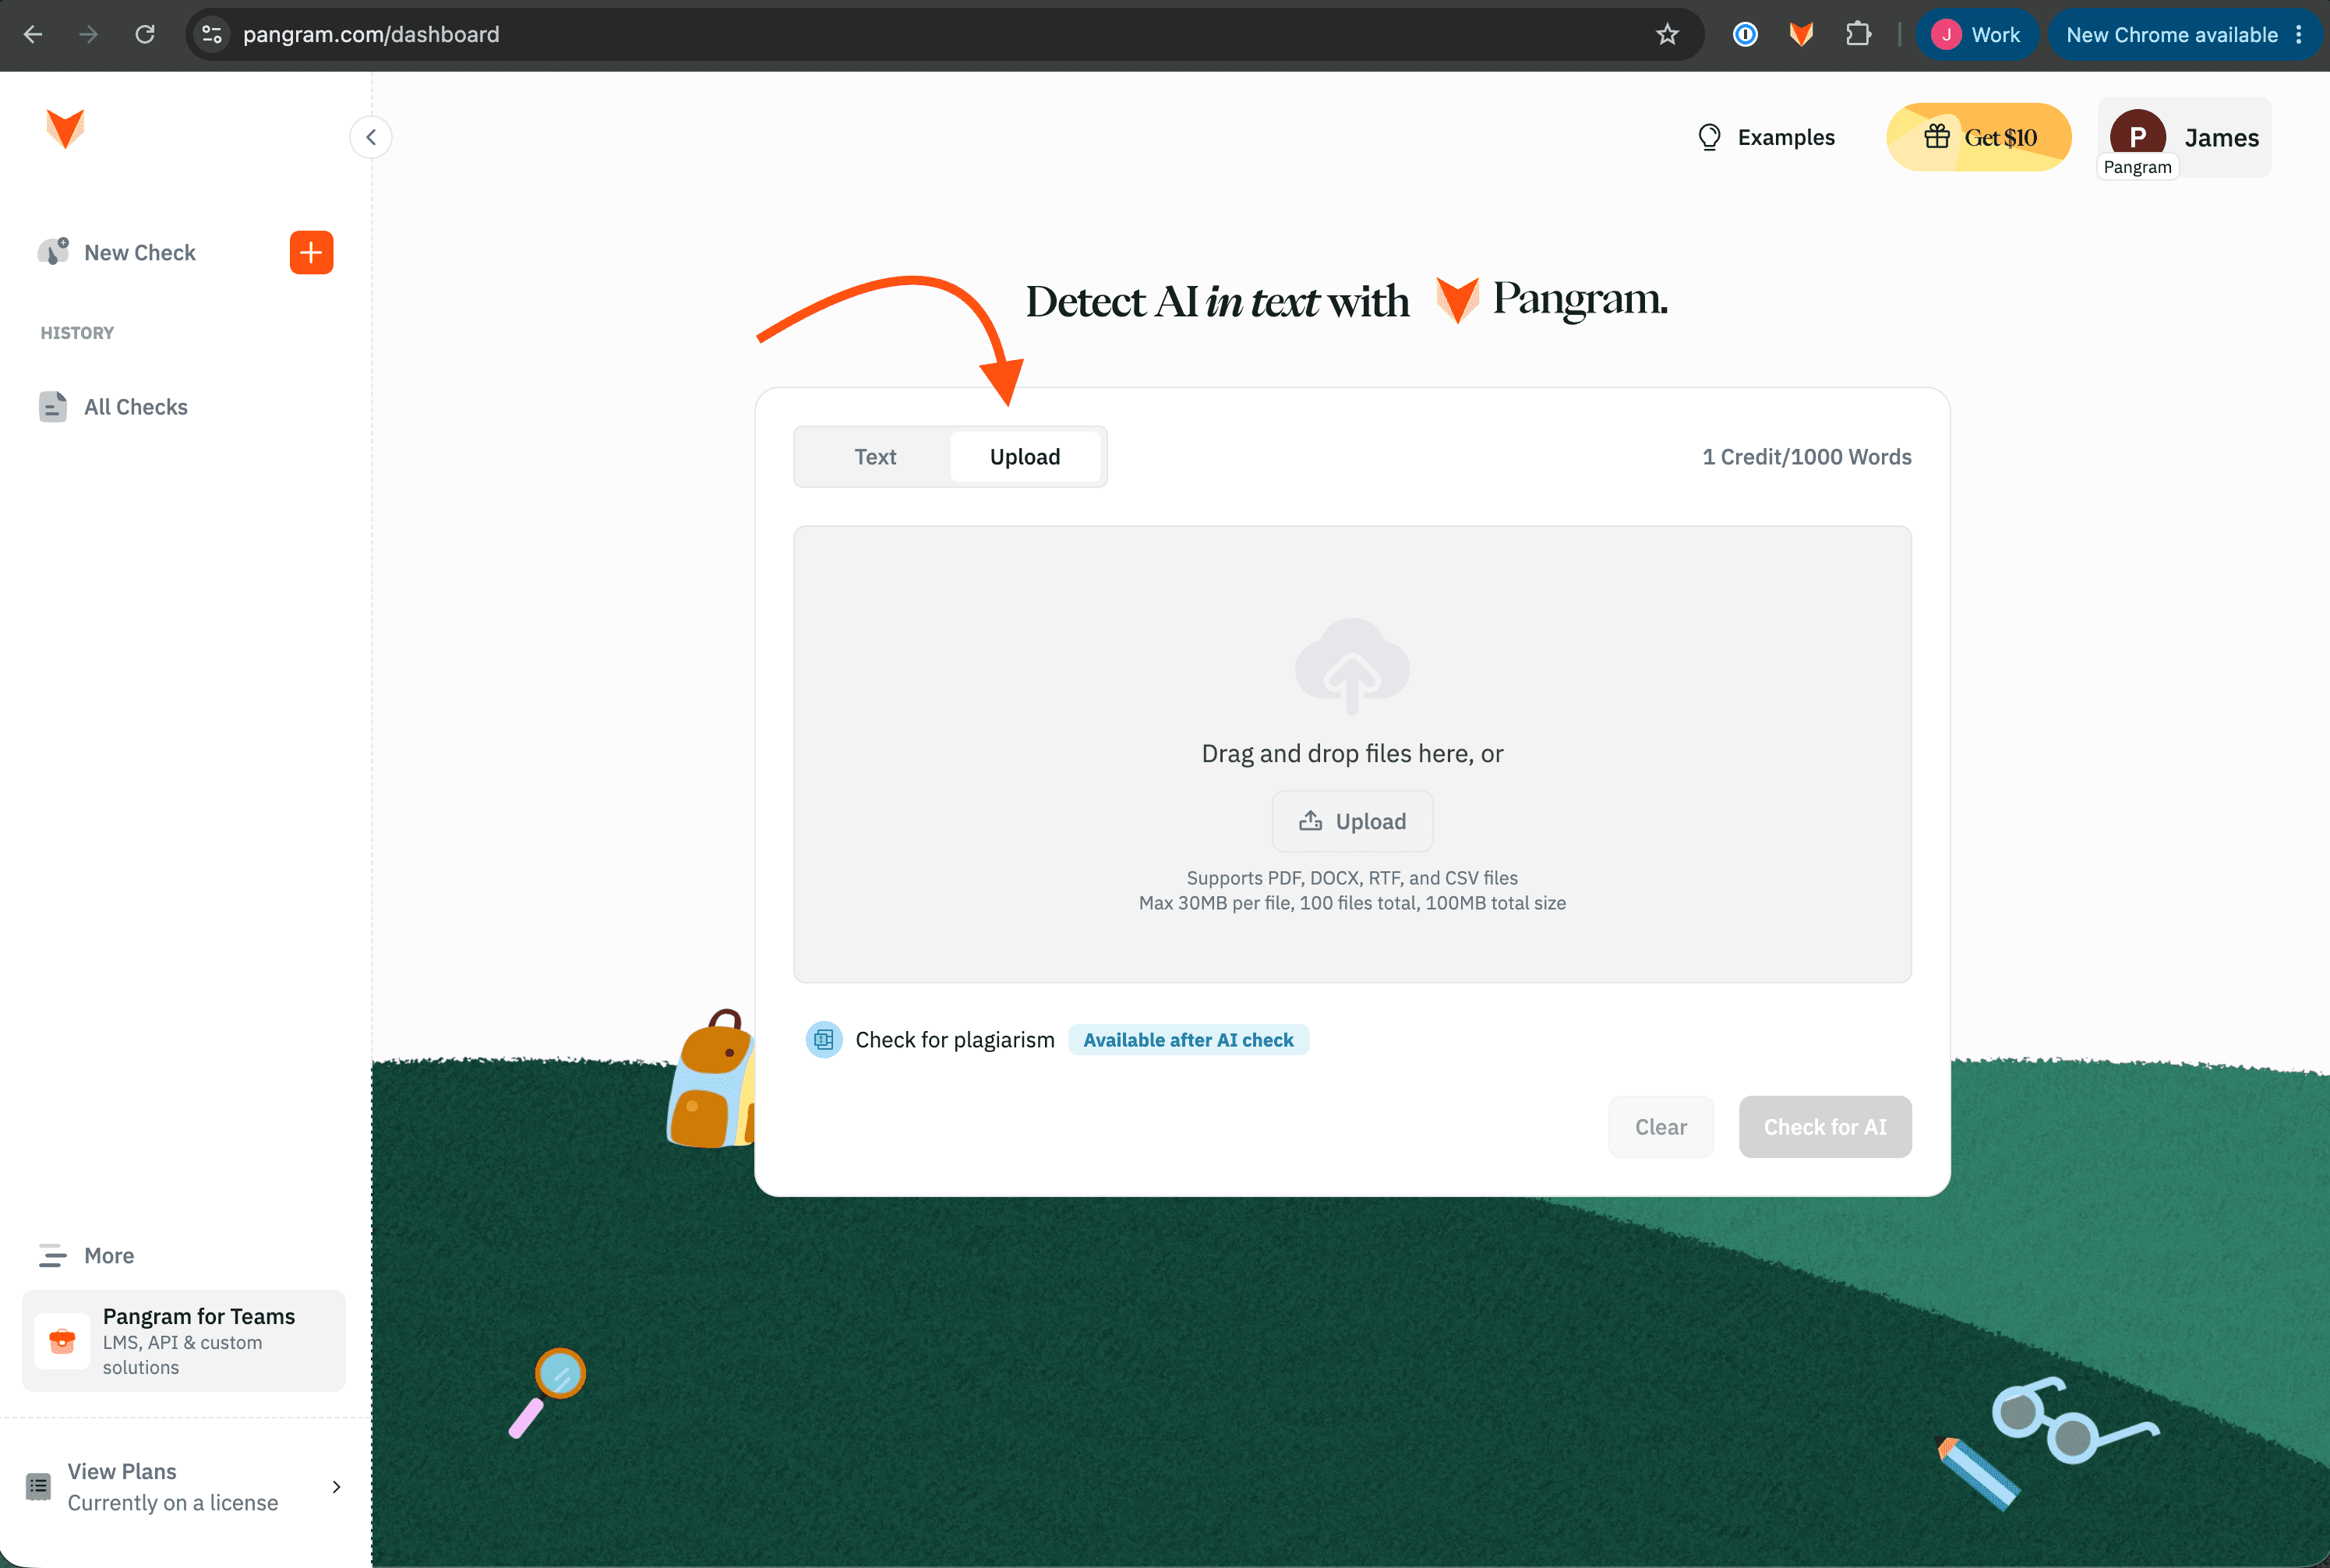
Task: Click the Get $10 referral button
Action: 1979,137
